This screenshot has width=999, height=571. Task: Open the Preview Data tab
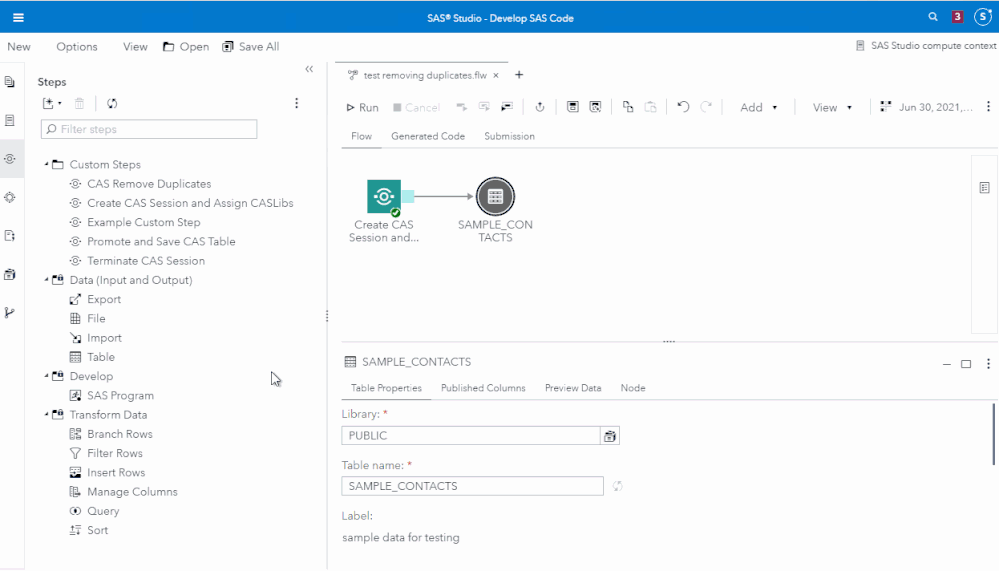(x=573, y=388)
